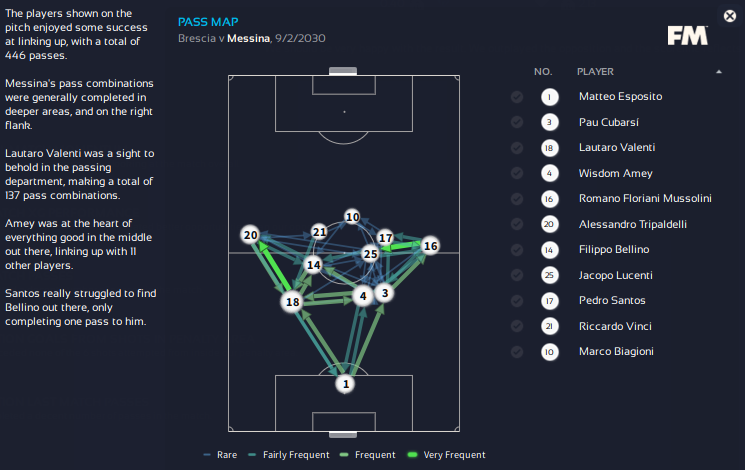Image resolution: width=745 pixels, height=470 pixels.
Task: Click the number 3 badge beside Pau Cubarsí
Action: pos(549,122)
